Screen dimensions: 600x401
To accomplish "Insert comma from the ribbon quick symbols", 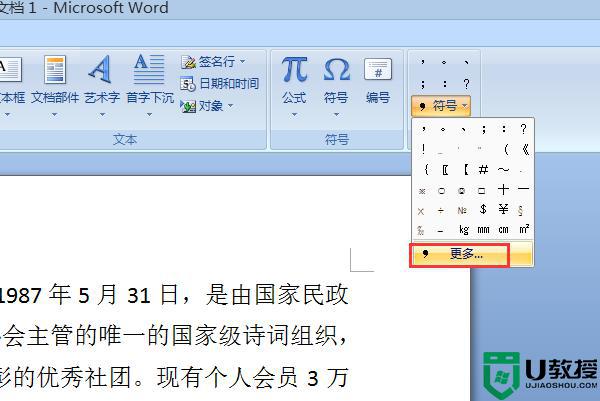I will tap(423, 62).
